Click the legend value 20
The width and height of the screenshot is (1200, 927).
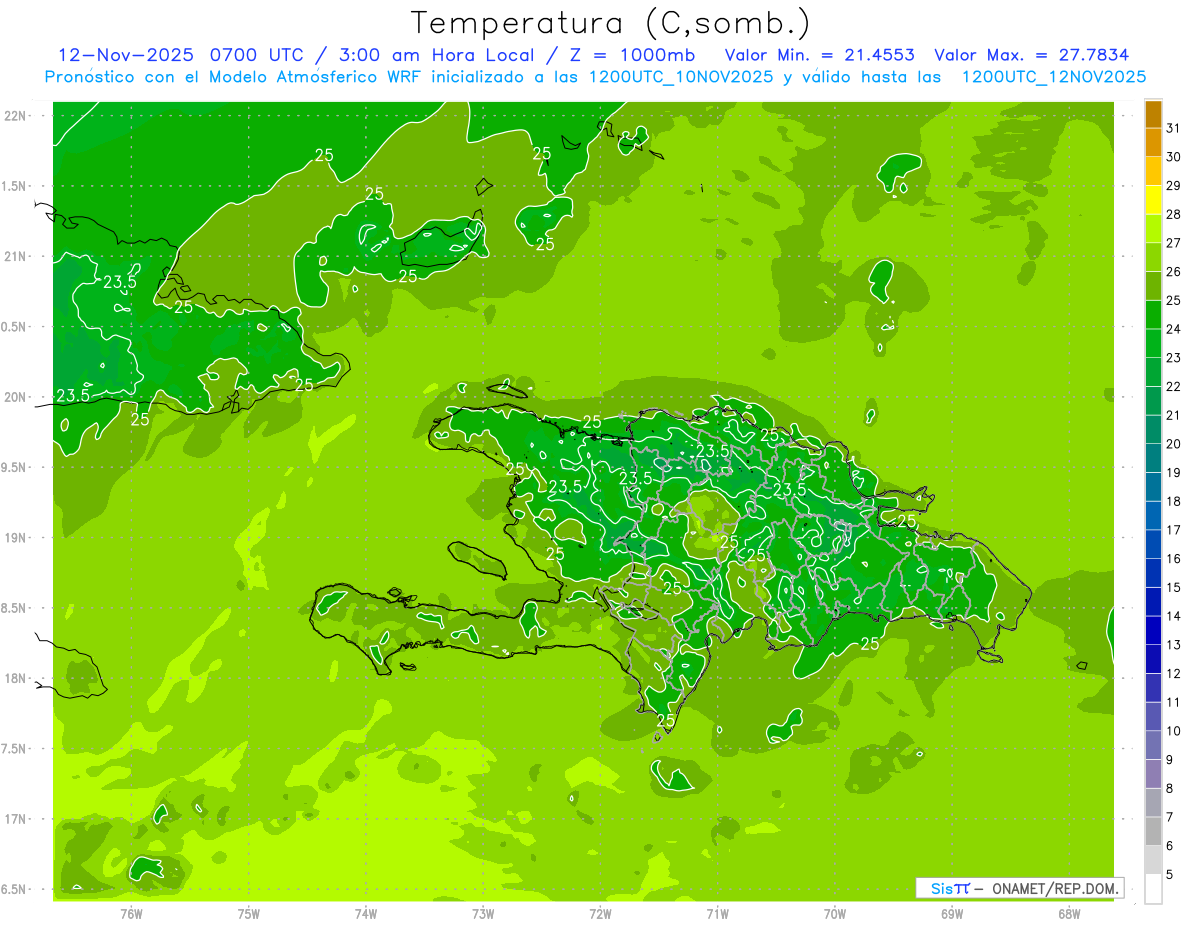point(1174,444)
